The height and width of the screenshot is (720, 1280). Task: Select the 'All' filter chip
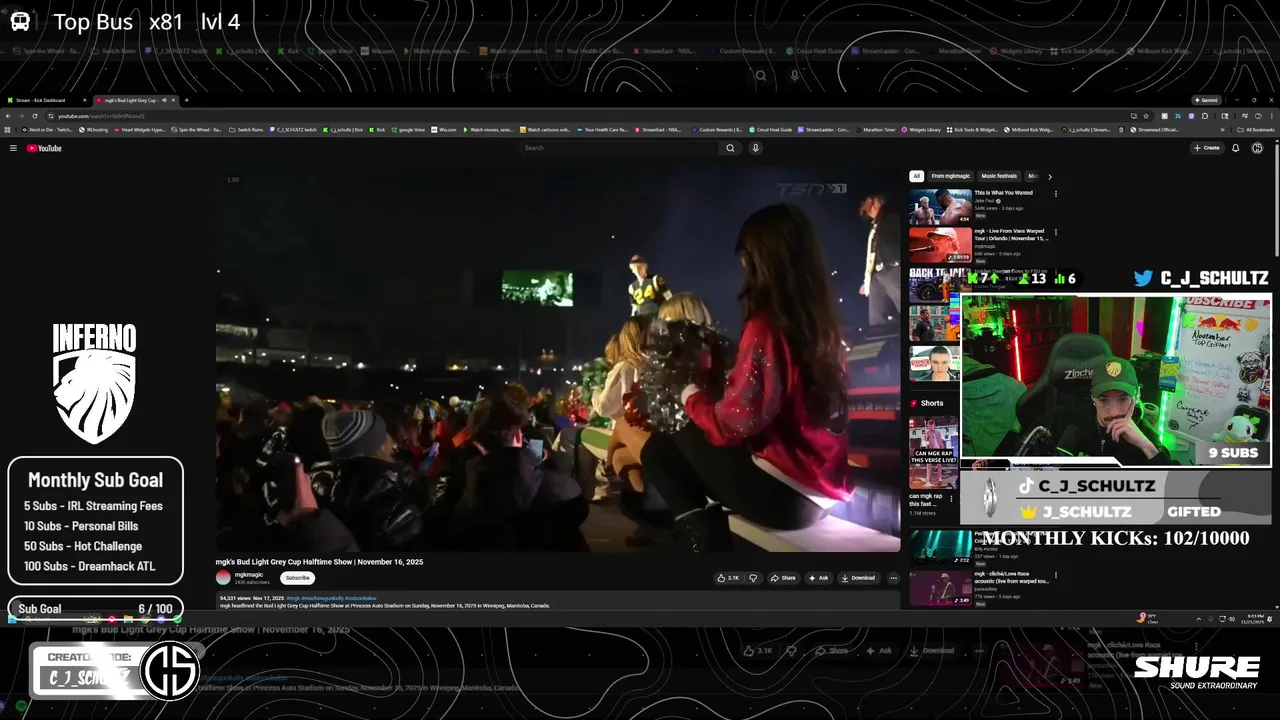pos(916,176)
